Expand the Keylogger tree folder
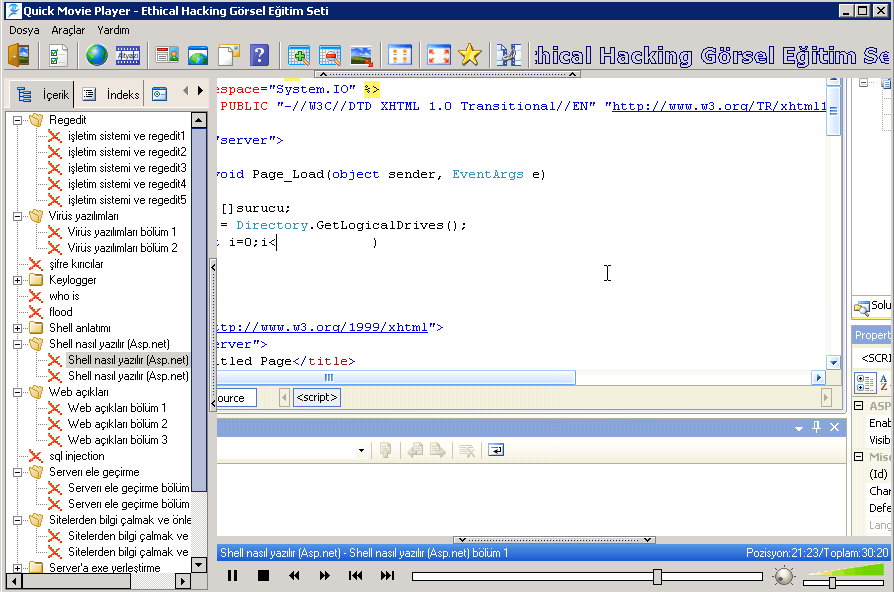The height and width of the screenshot is (592, 894). click(x=18, y=280)
